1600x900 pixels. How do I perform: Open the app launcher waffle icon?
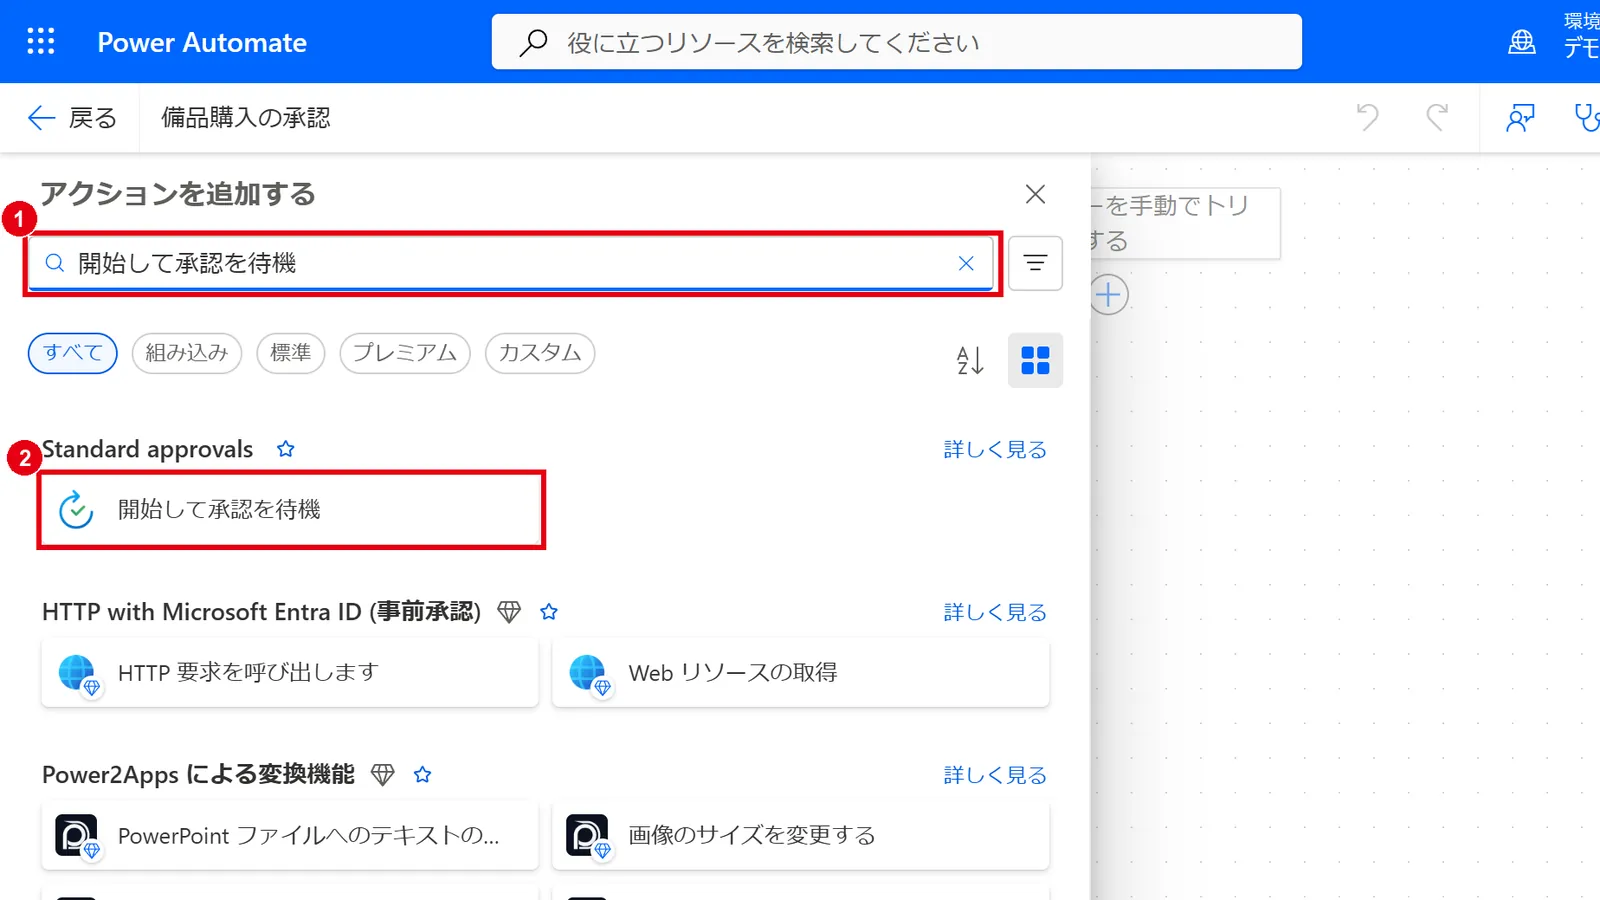click(x=41, y=41)
